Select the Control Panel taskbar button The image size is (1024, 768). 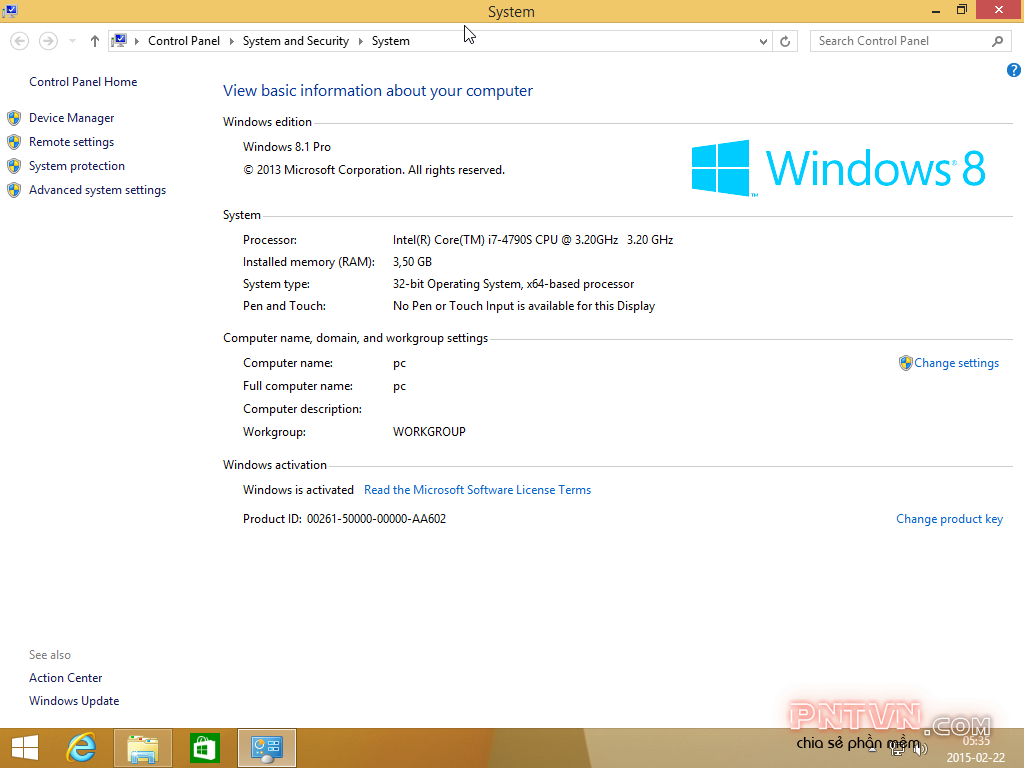coord(266,748)
